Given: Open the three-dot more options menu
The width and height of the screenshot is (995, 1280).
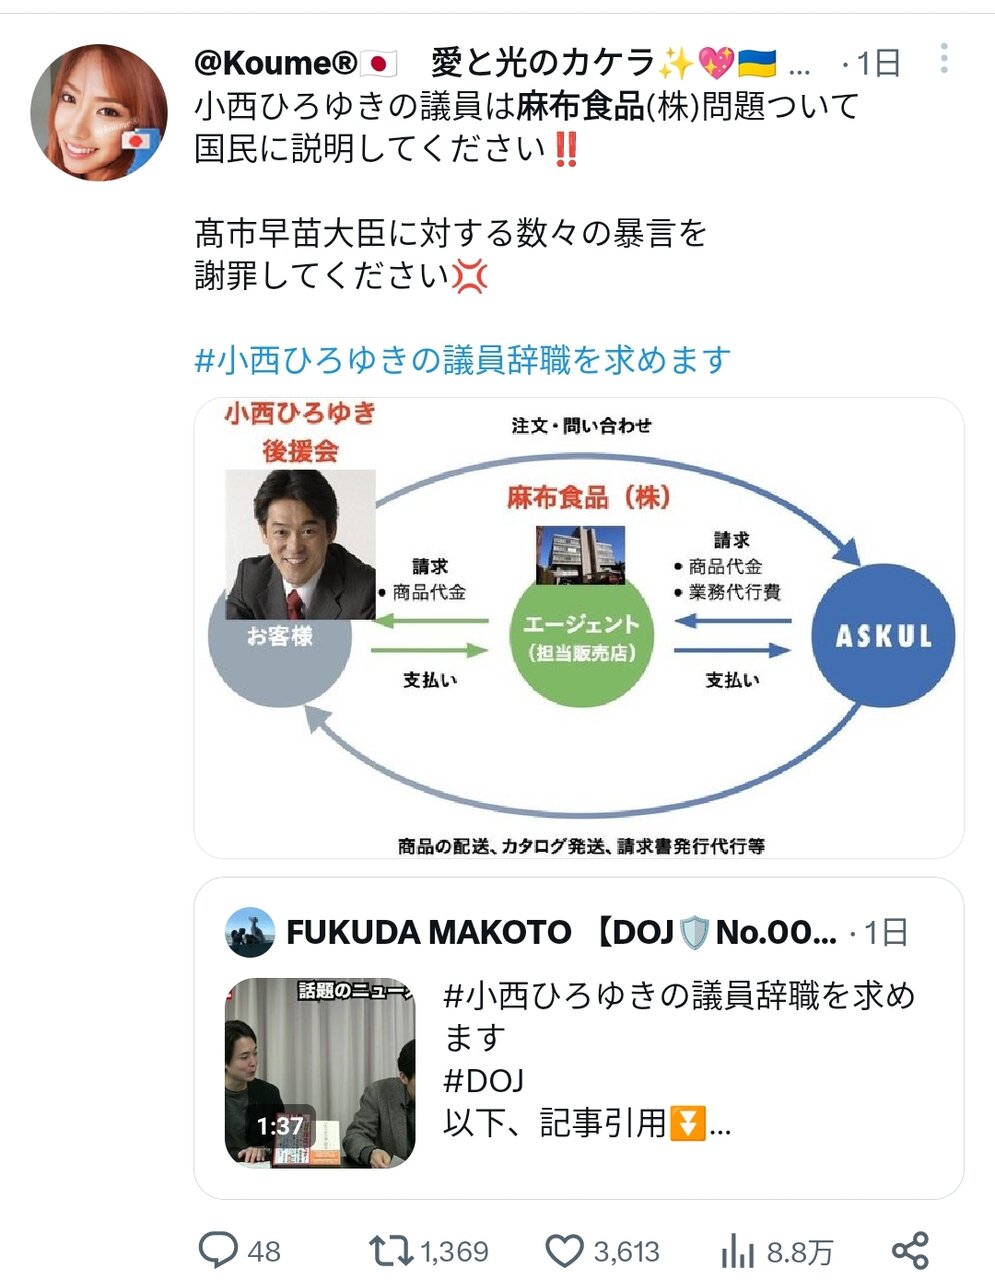Looking at the screenshot, I should coord(943,60).
